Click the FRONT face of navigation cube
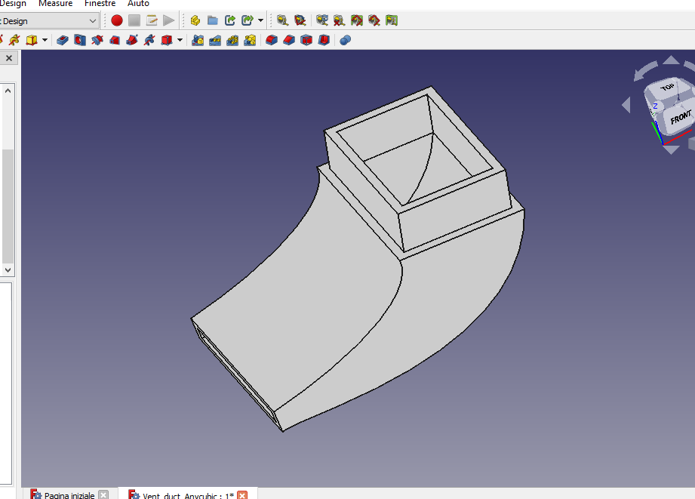 tap(680, 118)
